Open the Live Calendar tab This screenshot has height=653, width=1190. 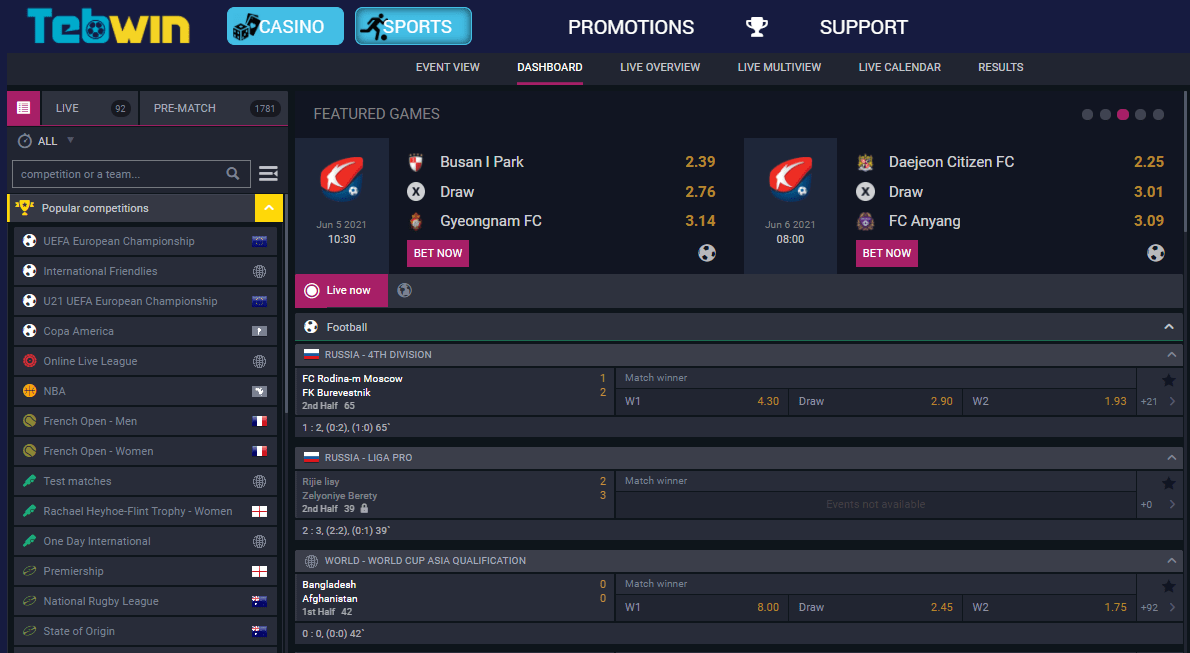pos(899,68)
